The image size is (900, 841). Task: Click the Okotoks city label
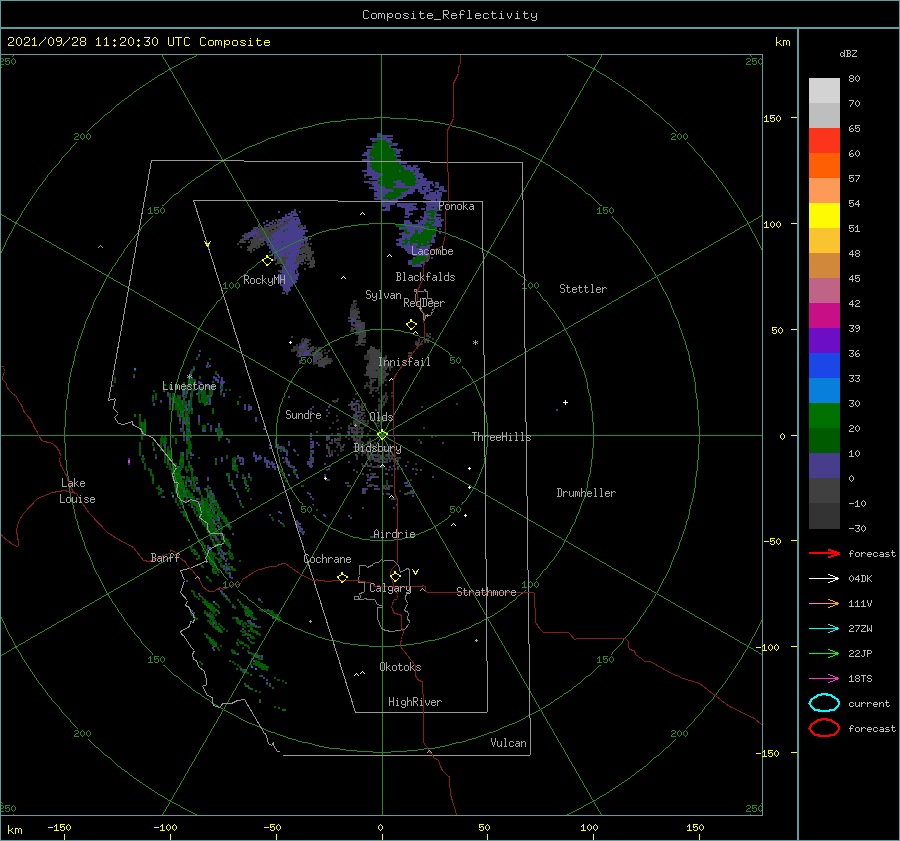[x=400, y=667]
